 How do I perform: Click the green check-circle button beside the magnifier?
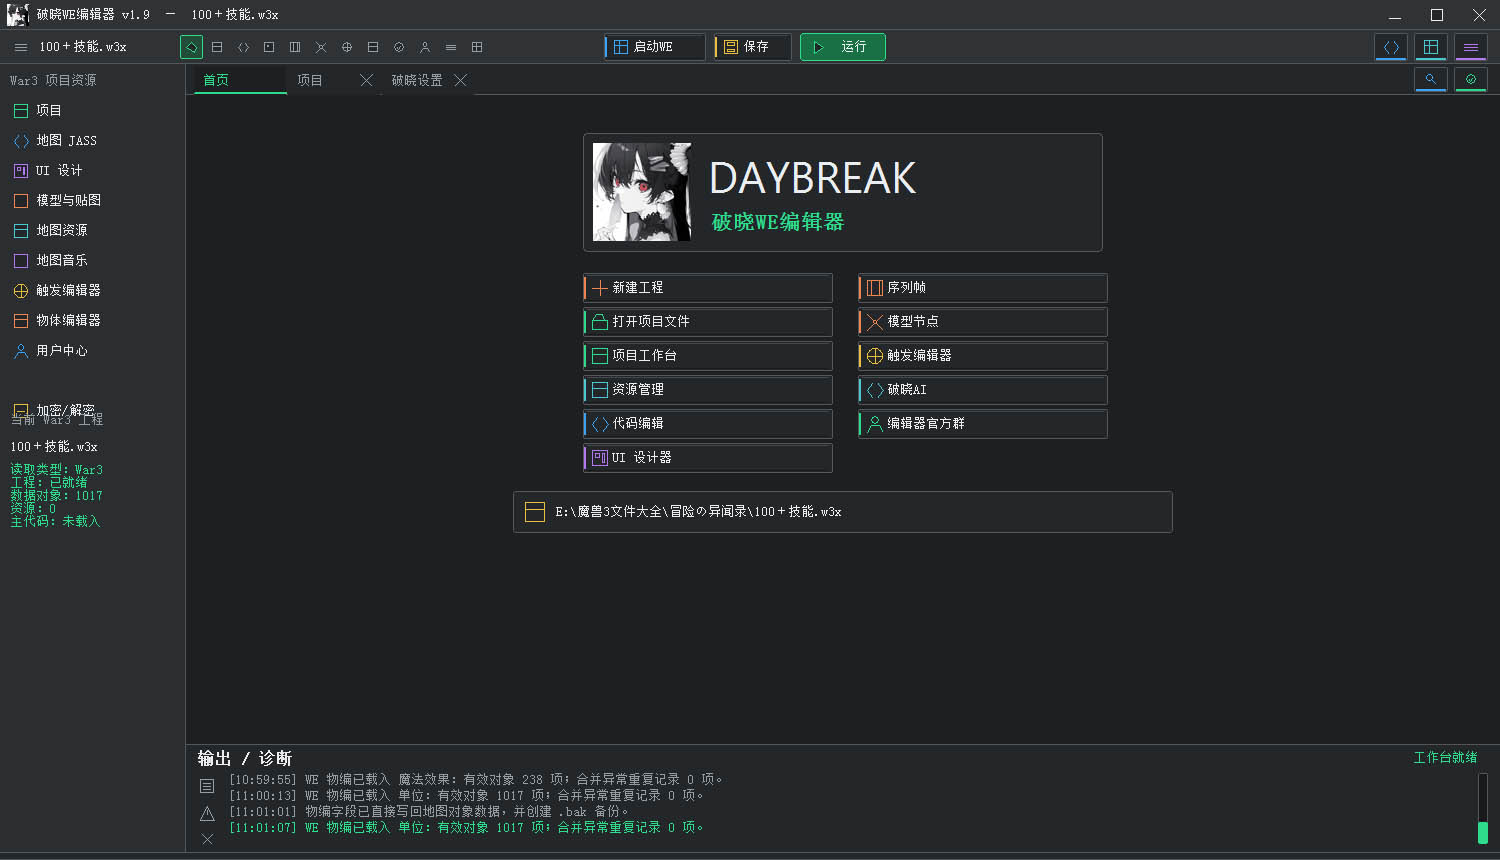point(1470,79)
